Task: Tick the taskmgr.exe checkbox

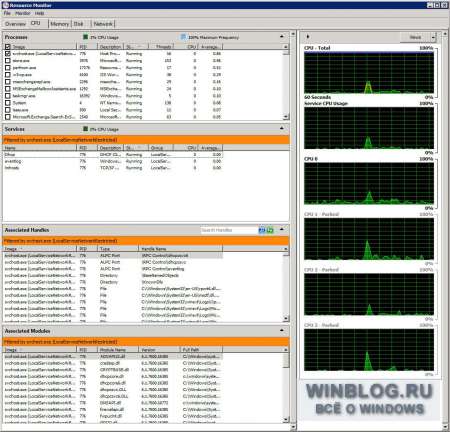Action: pyautogui.click(x=8, y=96)
